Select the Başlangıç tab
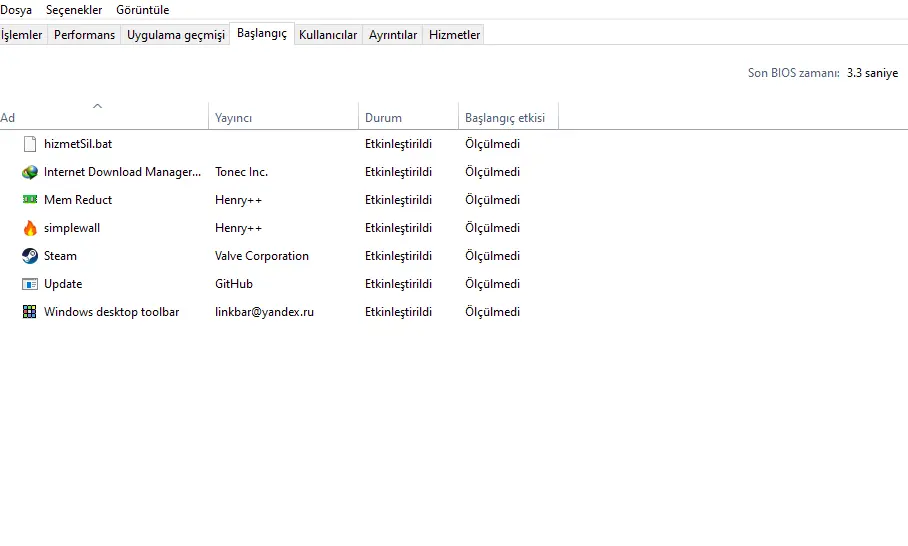908x546 pixels. (262, 34)
